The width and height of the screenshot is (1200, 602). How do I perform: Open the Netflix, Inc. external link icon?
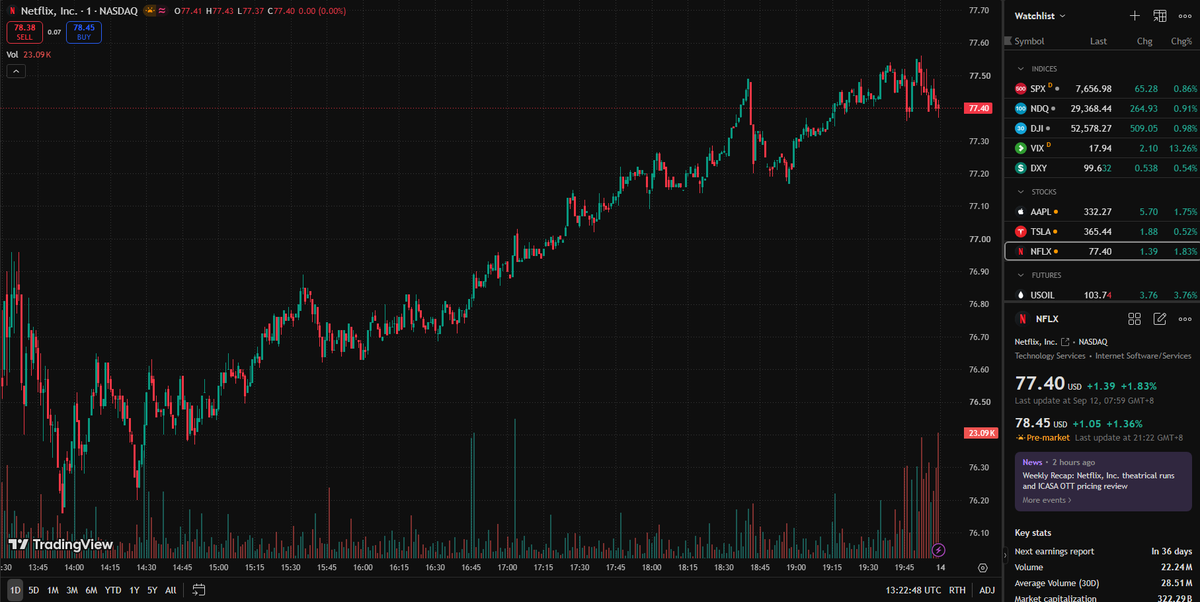pos(1065,342)
